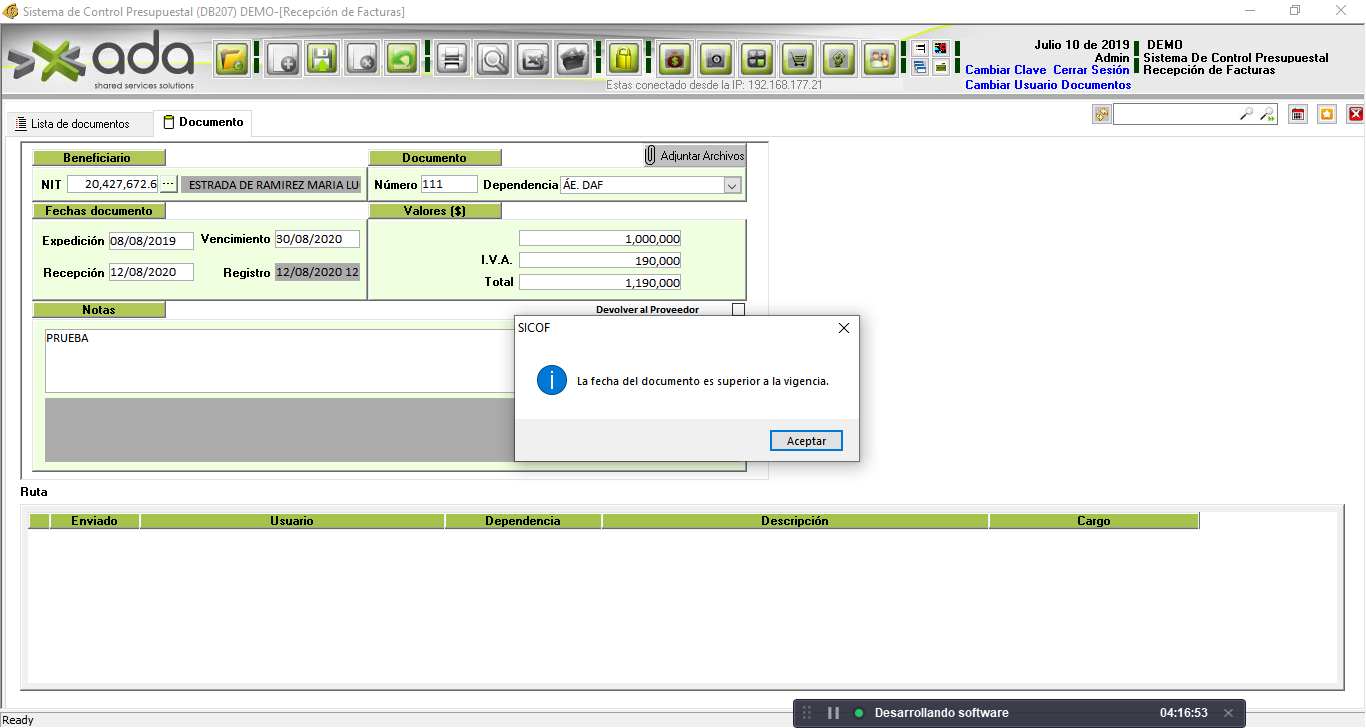The width and height of the screenshot is (1366, 728).
Task: Click the calendar icon near search box
Action: tap(1298, 115)
